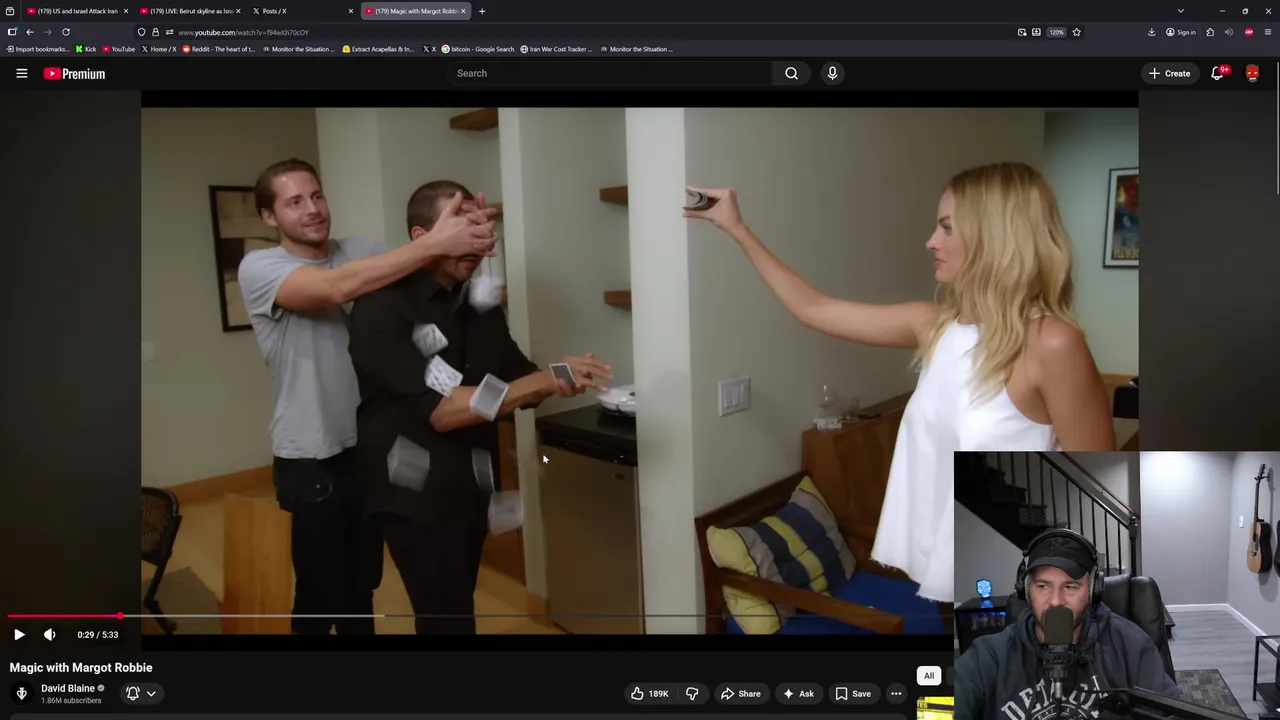Open Extract Acapellas bookmark

click(378, 49)
